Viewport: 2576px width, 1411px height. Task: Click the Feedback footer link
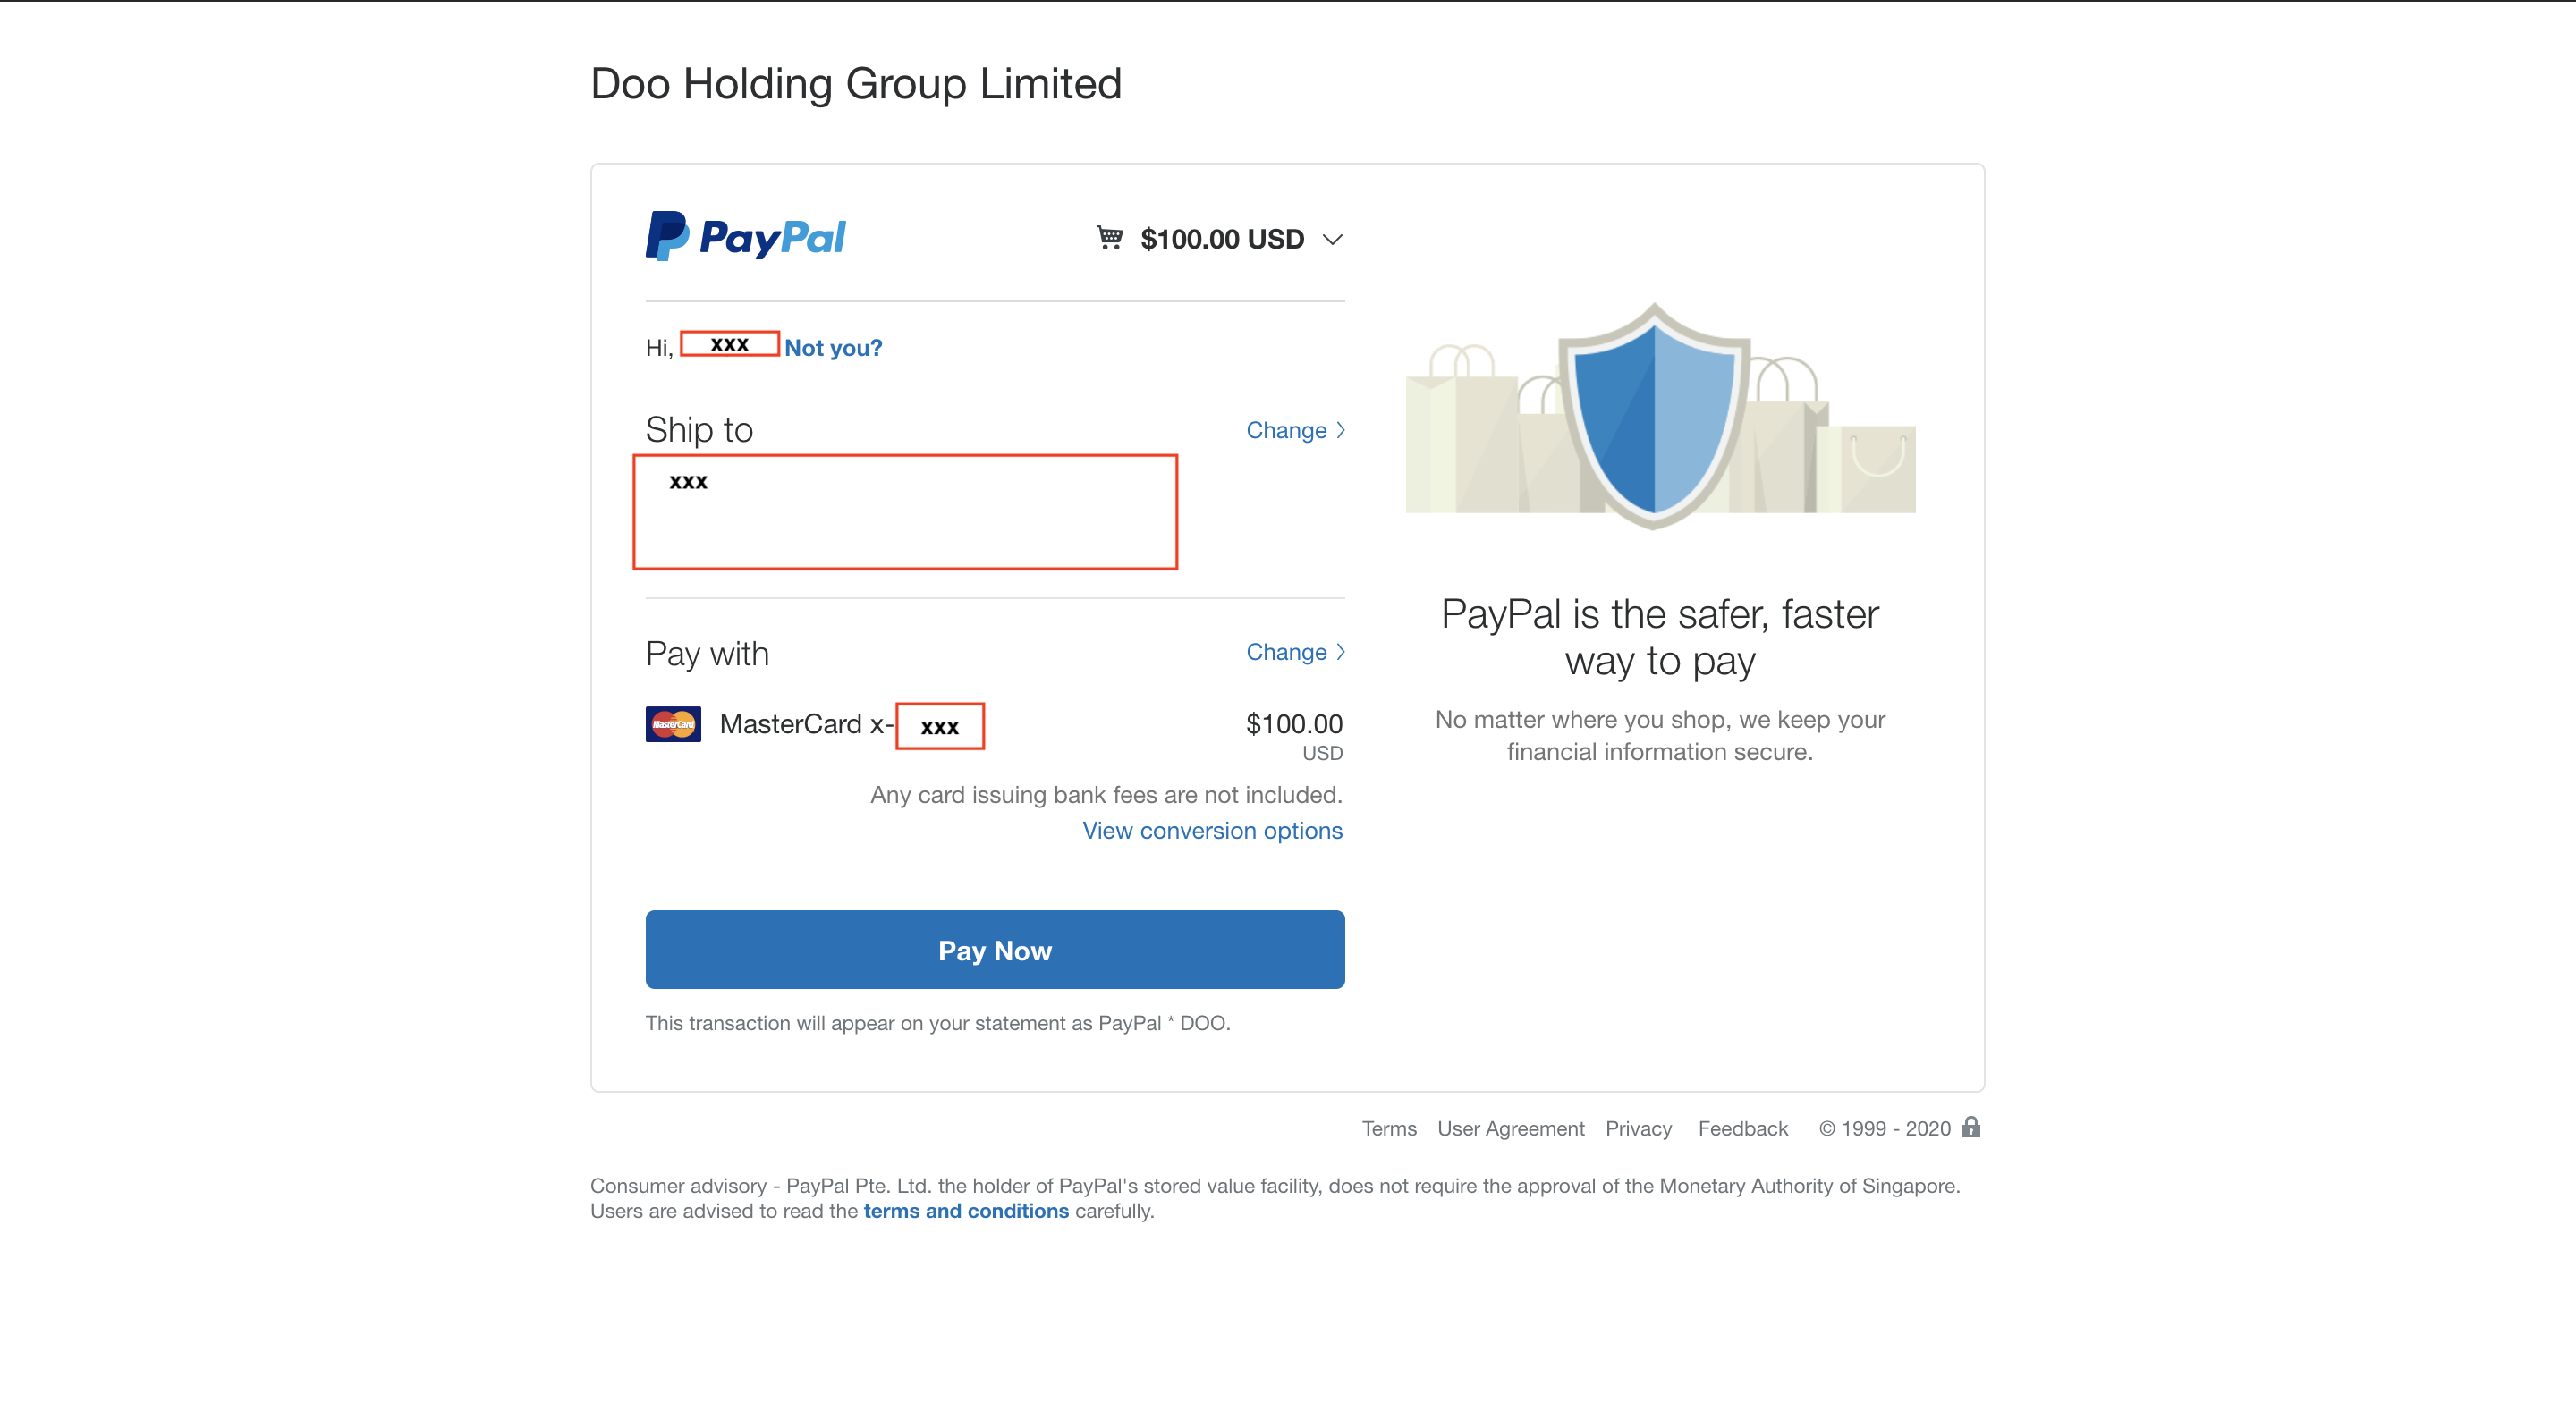click(1742, 1128)
